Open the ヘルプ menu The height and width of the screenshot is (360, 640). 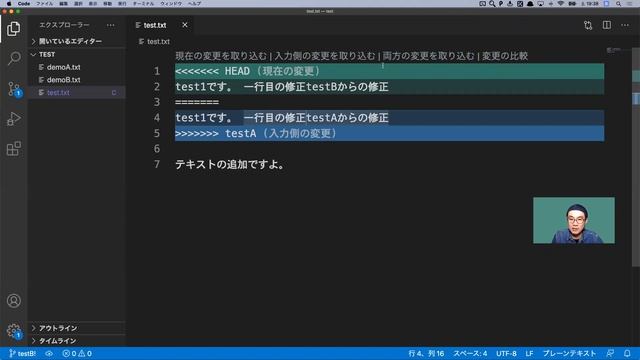(x=194, y=4)
